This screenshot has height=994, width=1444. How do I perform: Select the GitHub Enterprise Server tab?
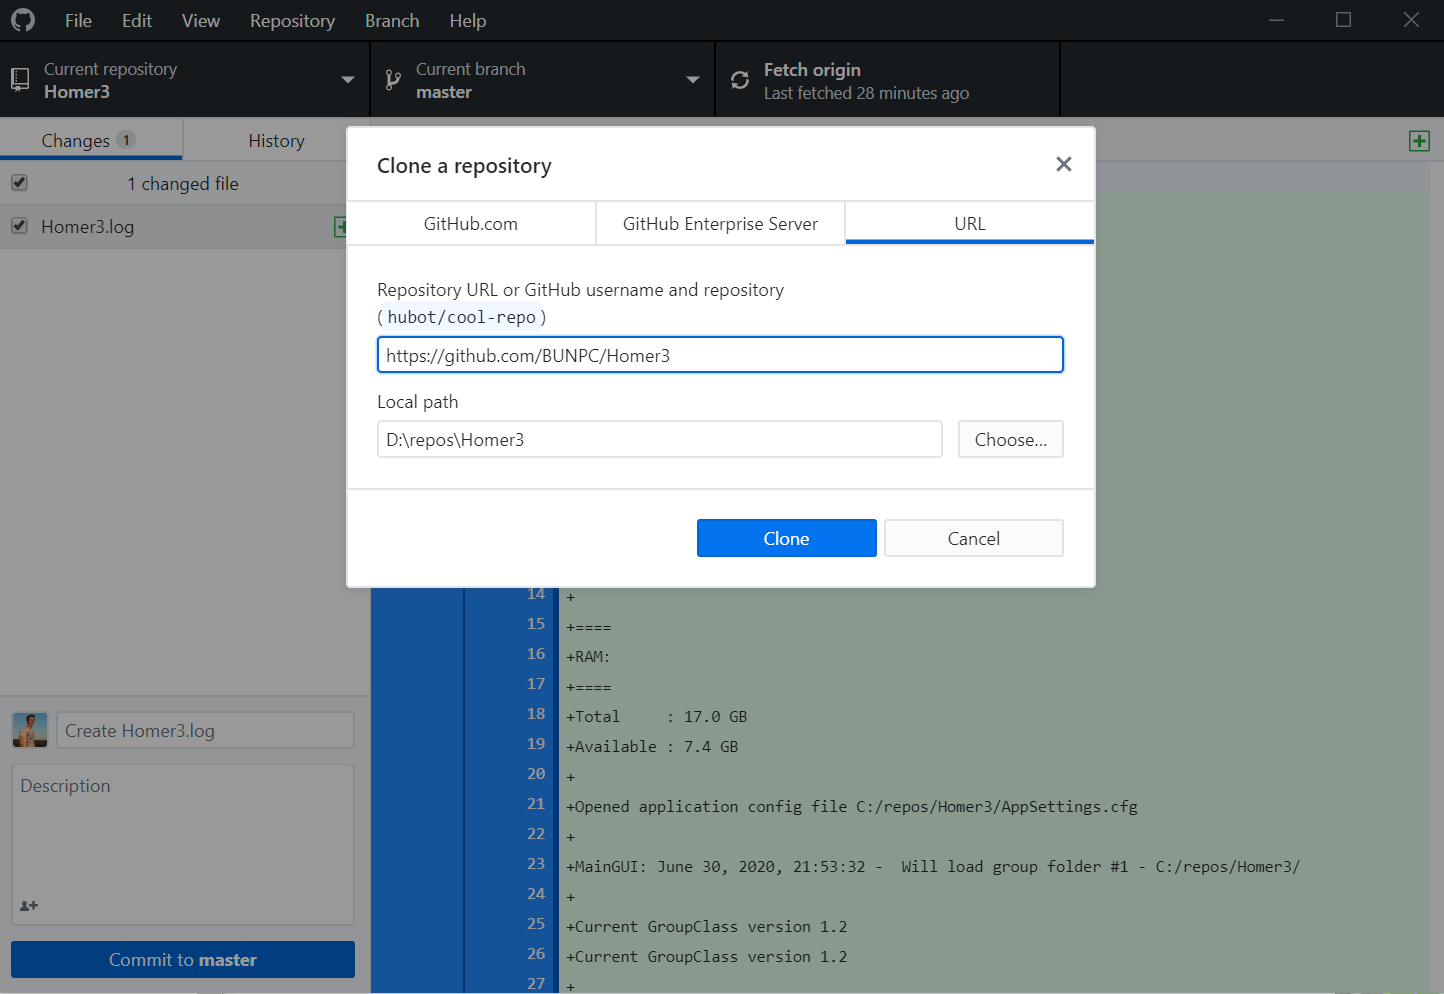click(x=720, y=224)
